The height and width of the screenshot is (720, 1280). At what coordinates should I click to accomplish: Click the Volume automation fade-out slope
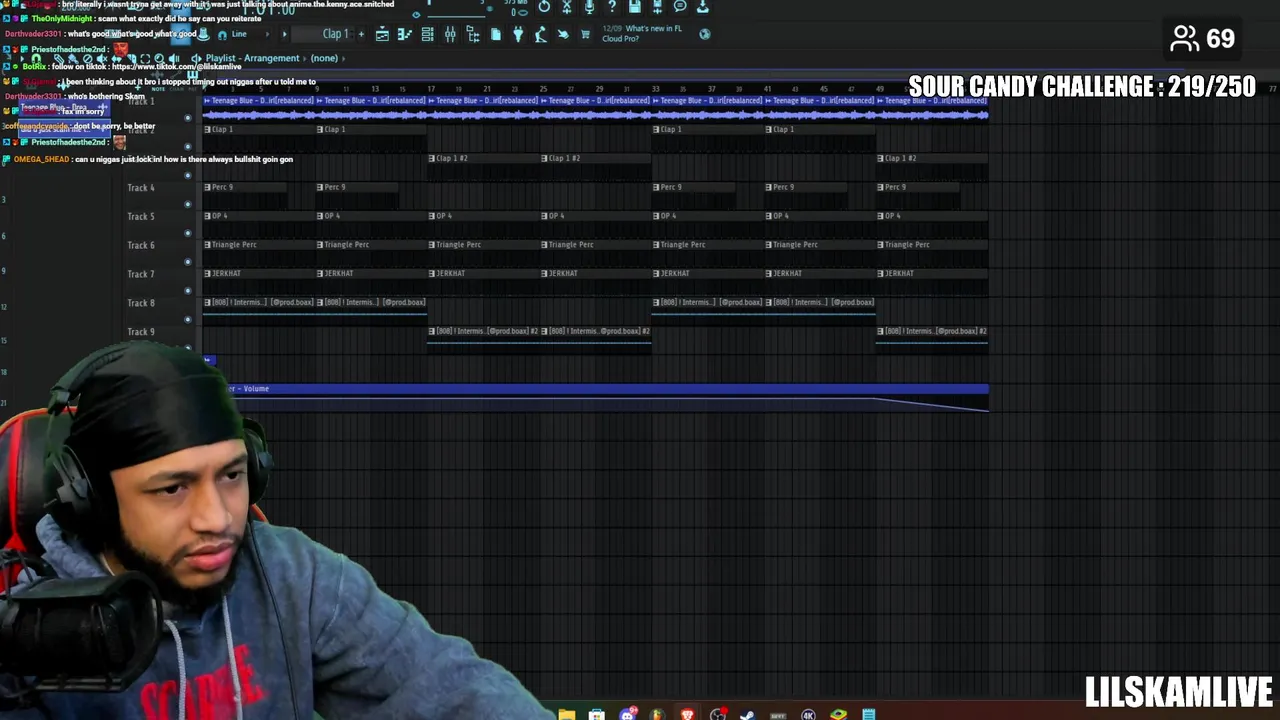pos(930,403)
